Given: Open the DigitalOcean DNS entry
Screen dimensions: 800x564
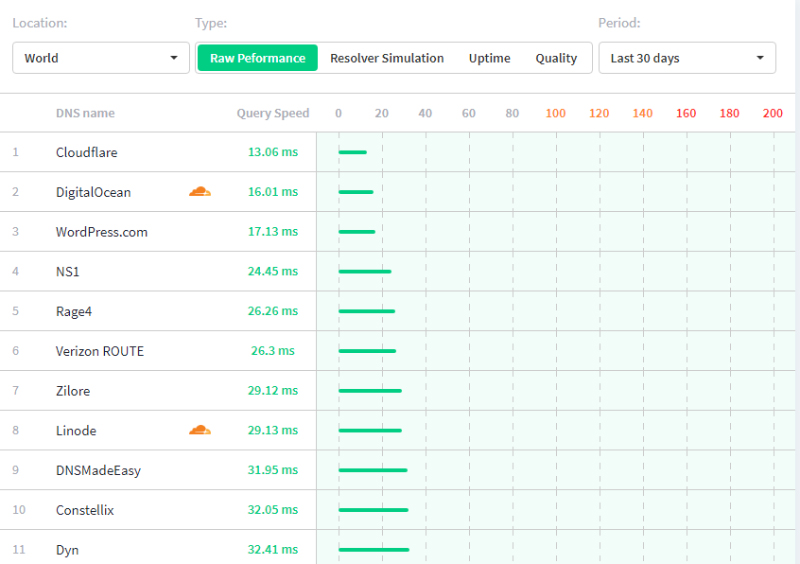Looking at the screenshot, I should (x=93, y=192).
